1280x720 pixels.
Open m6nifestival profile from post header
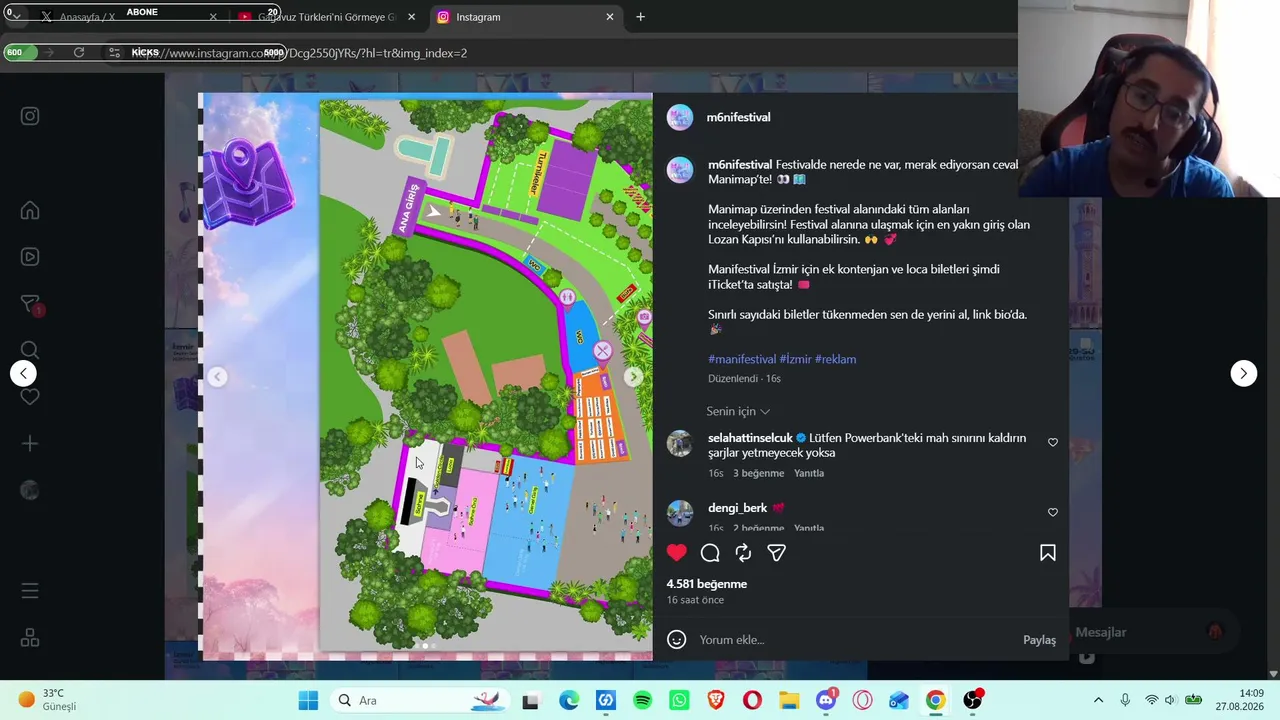pyautogui.click(x=738, y=117)
